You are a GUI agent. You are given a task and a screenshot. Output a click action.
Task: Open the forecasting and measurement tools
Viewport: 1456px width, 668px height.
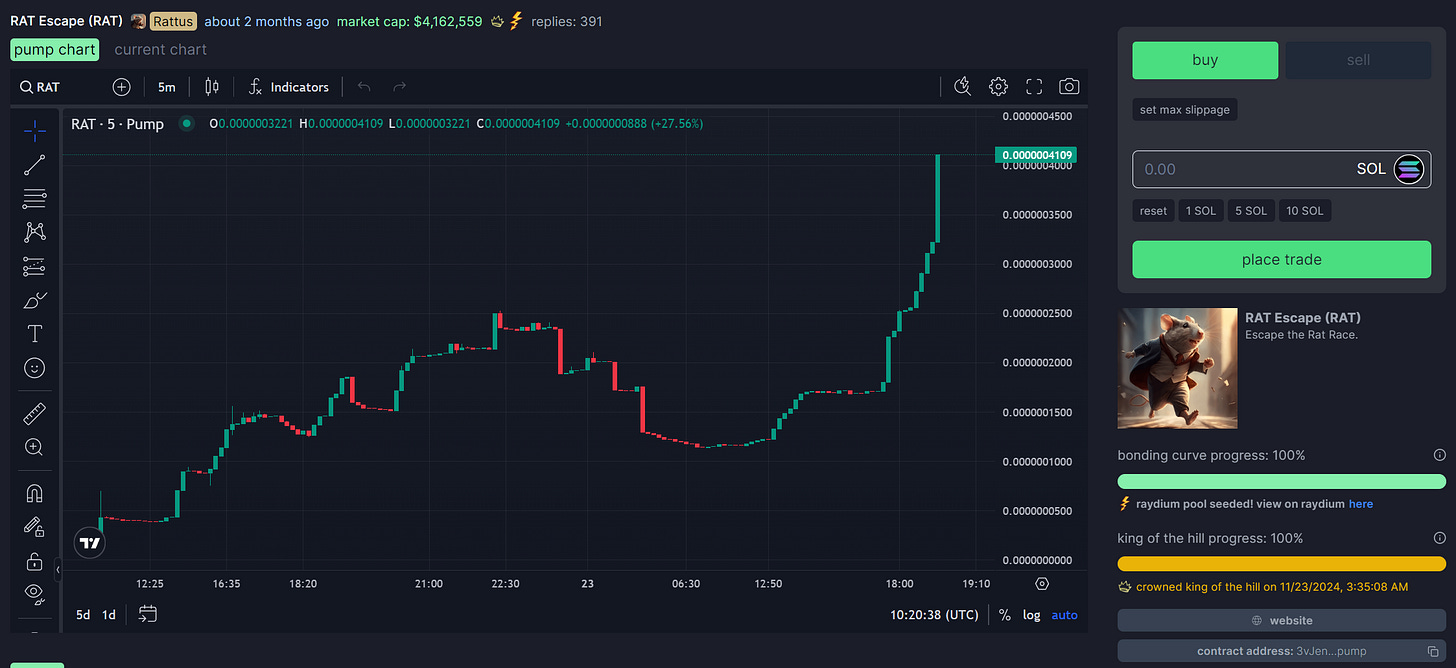click(x=34, y=266)
